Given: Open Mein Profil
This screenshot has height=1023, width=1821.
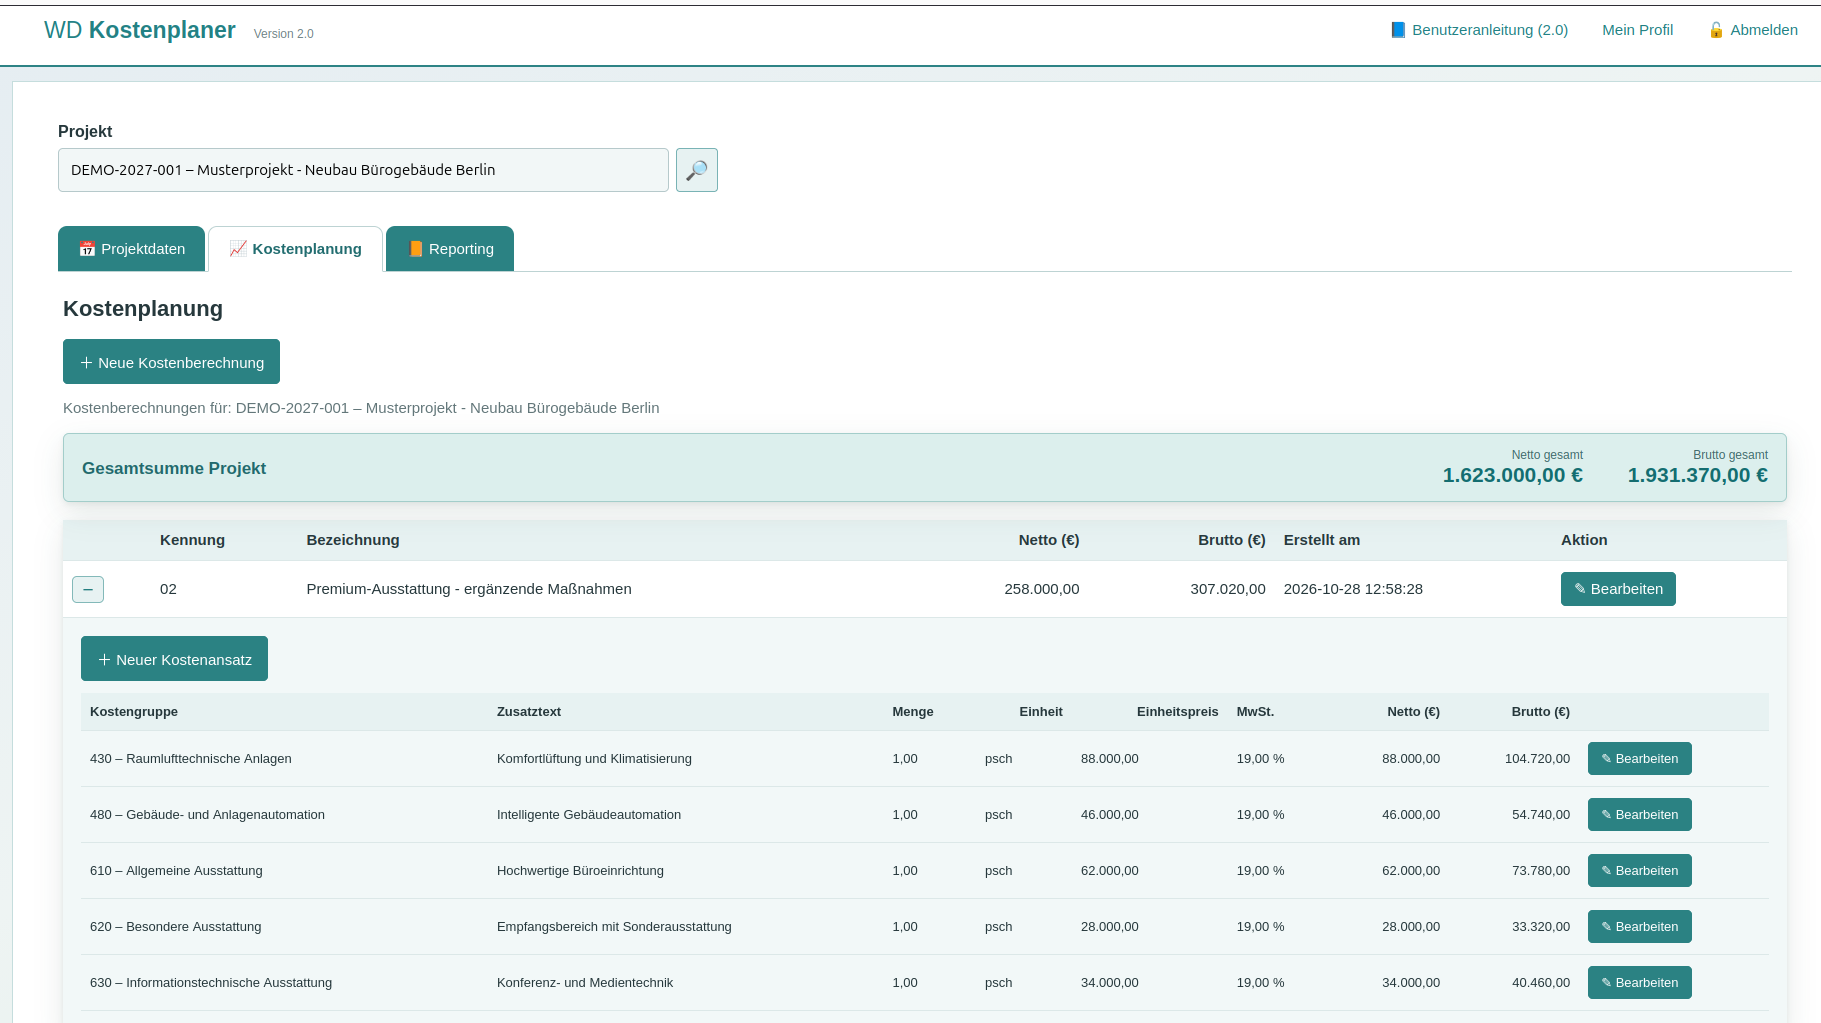Looking at the screenshot, I should tap(1637, 30).
